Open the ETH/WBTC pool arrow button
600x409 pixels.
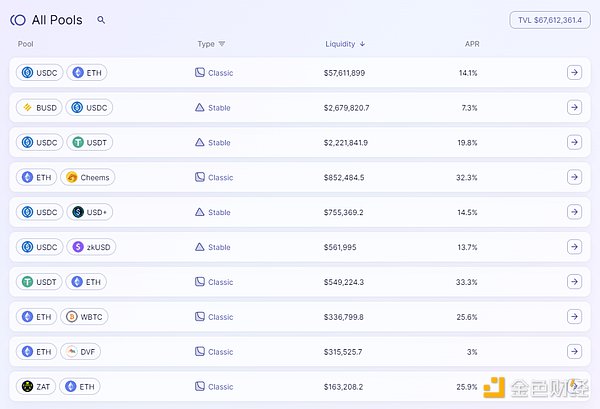(574, 317)
